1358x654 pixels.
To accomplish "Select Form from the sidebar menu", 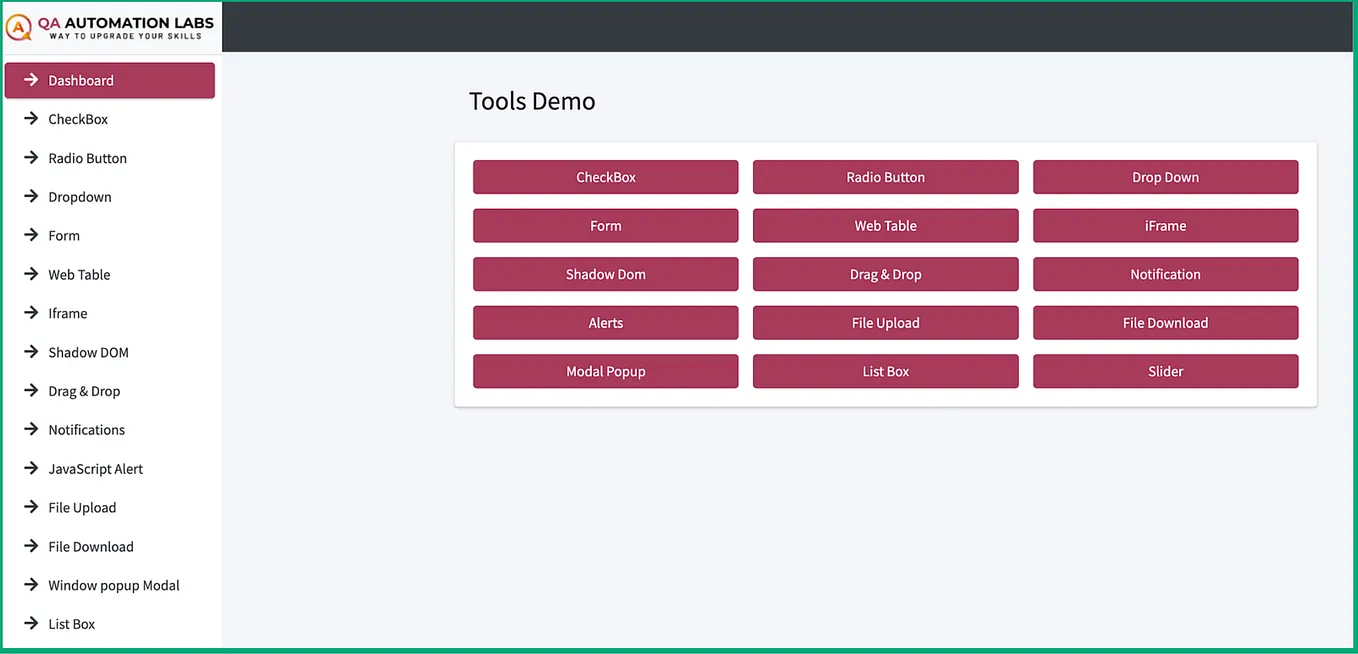I will pyautogui.click(x=63, y=235).
